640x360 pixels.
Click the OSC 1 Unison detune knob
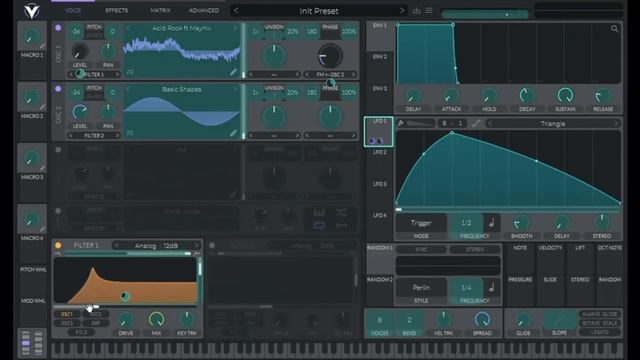click(274, 56)
